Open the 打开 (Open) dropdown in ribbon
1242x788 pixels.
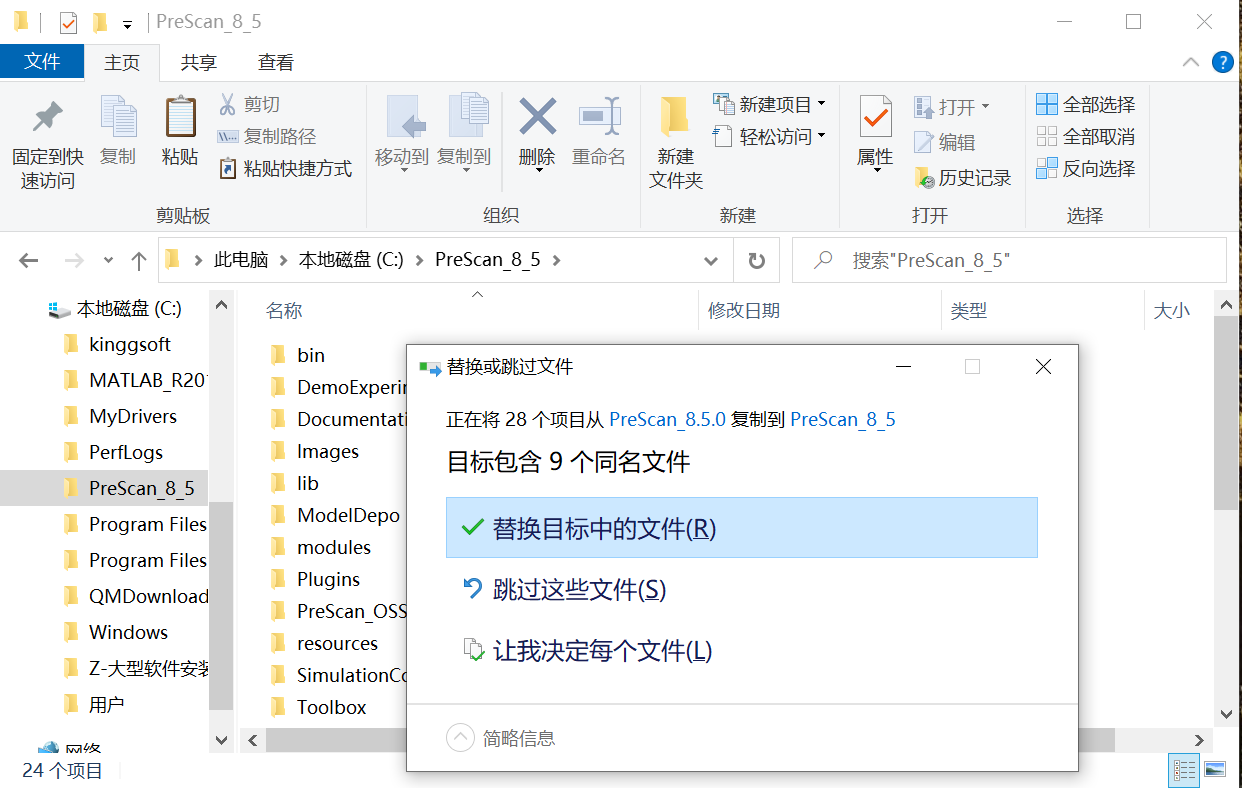point(951,106)
